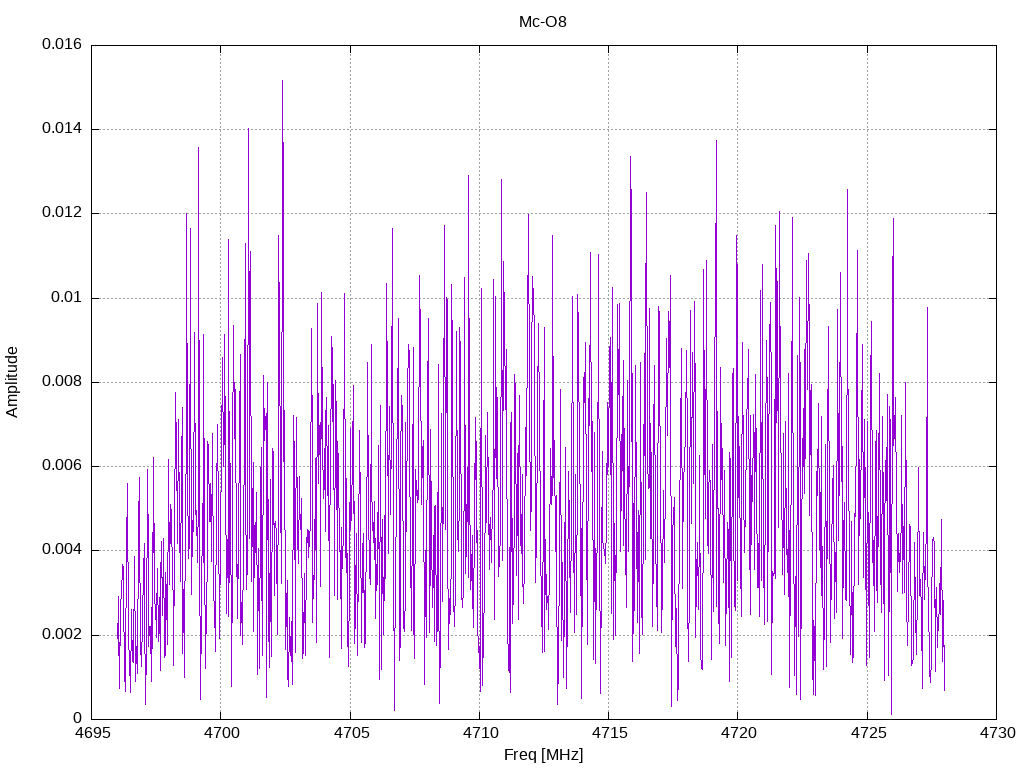Viewport: 1024px width, 768px height.
Task: Click the 4715 x-axis tick label
Action: [609, 733]
